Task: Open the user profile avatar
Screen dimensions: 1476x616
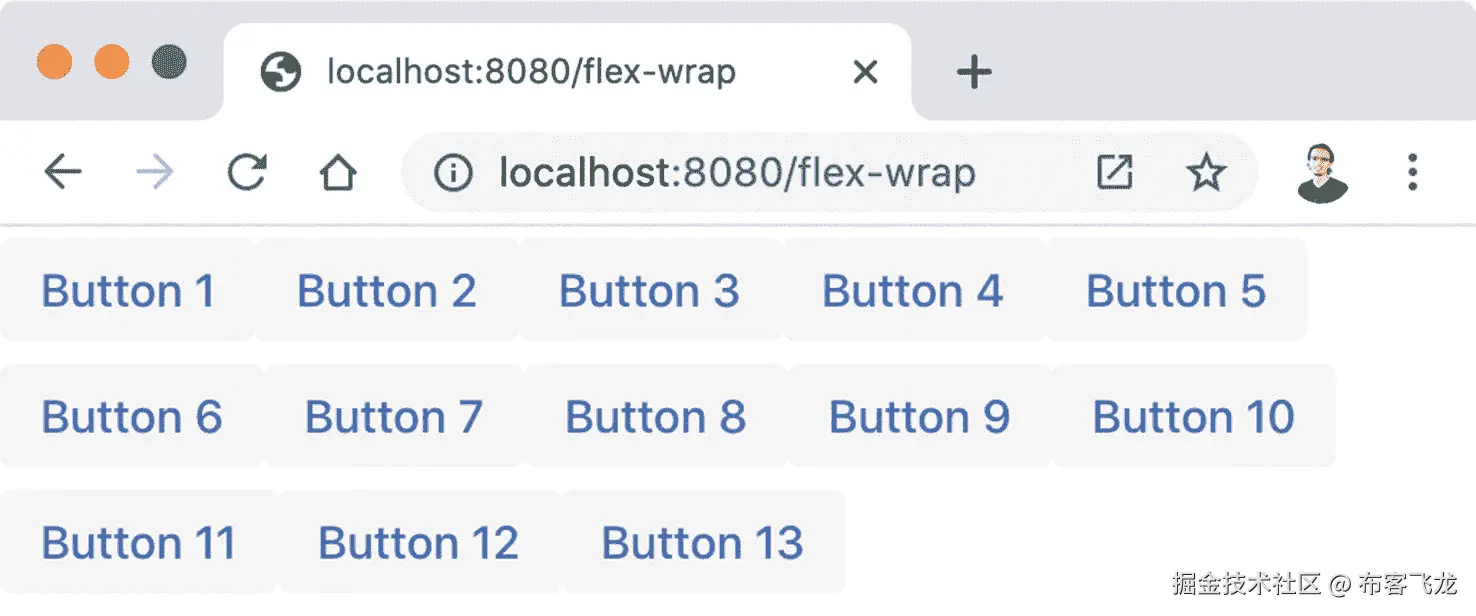Action: 1322,173
